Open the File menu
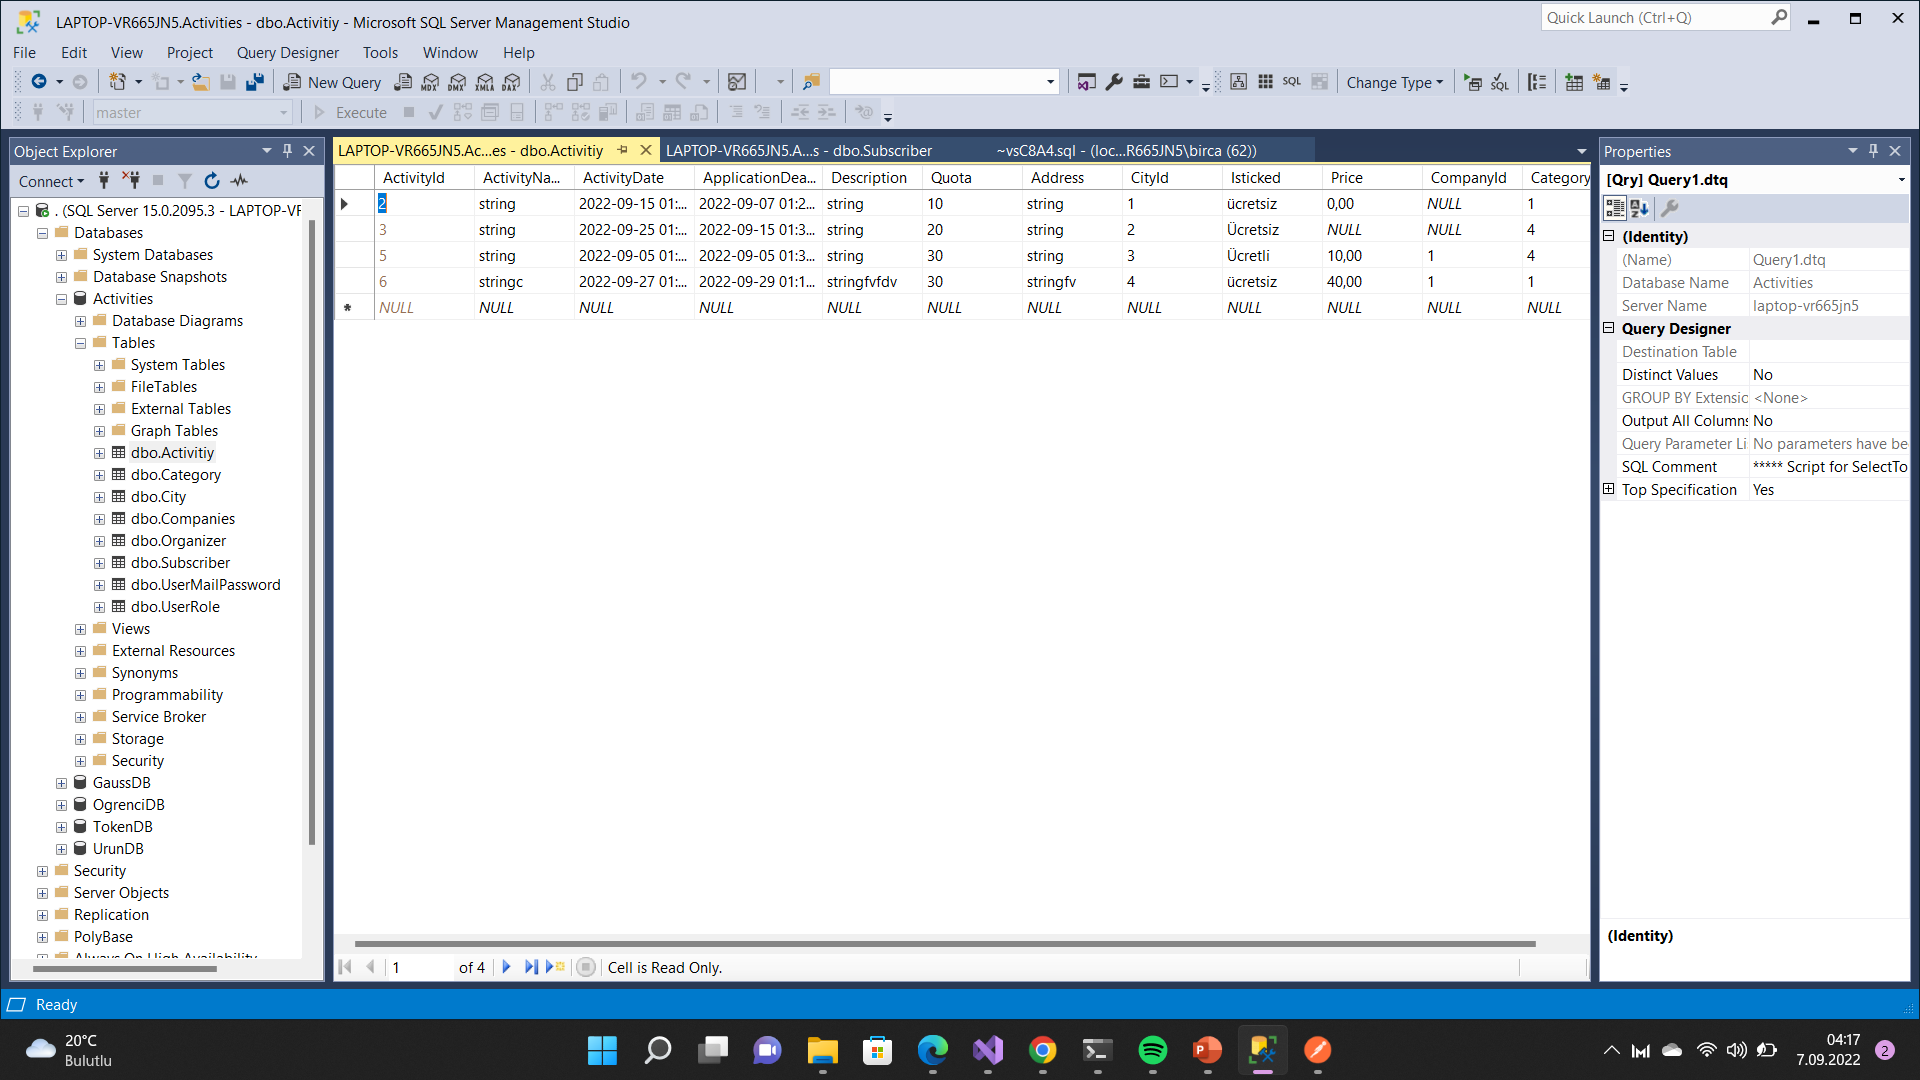Screen dimensions: 1920x1080 point(24,52)
